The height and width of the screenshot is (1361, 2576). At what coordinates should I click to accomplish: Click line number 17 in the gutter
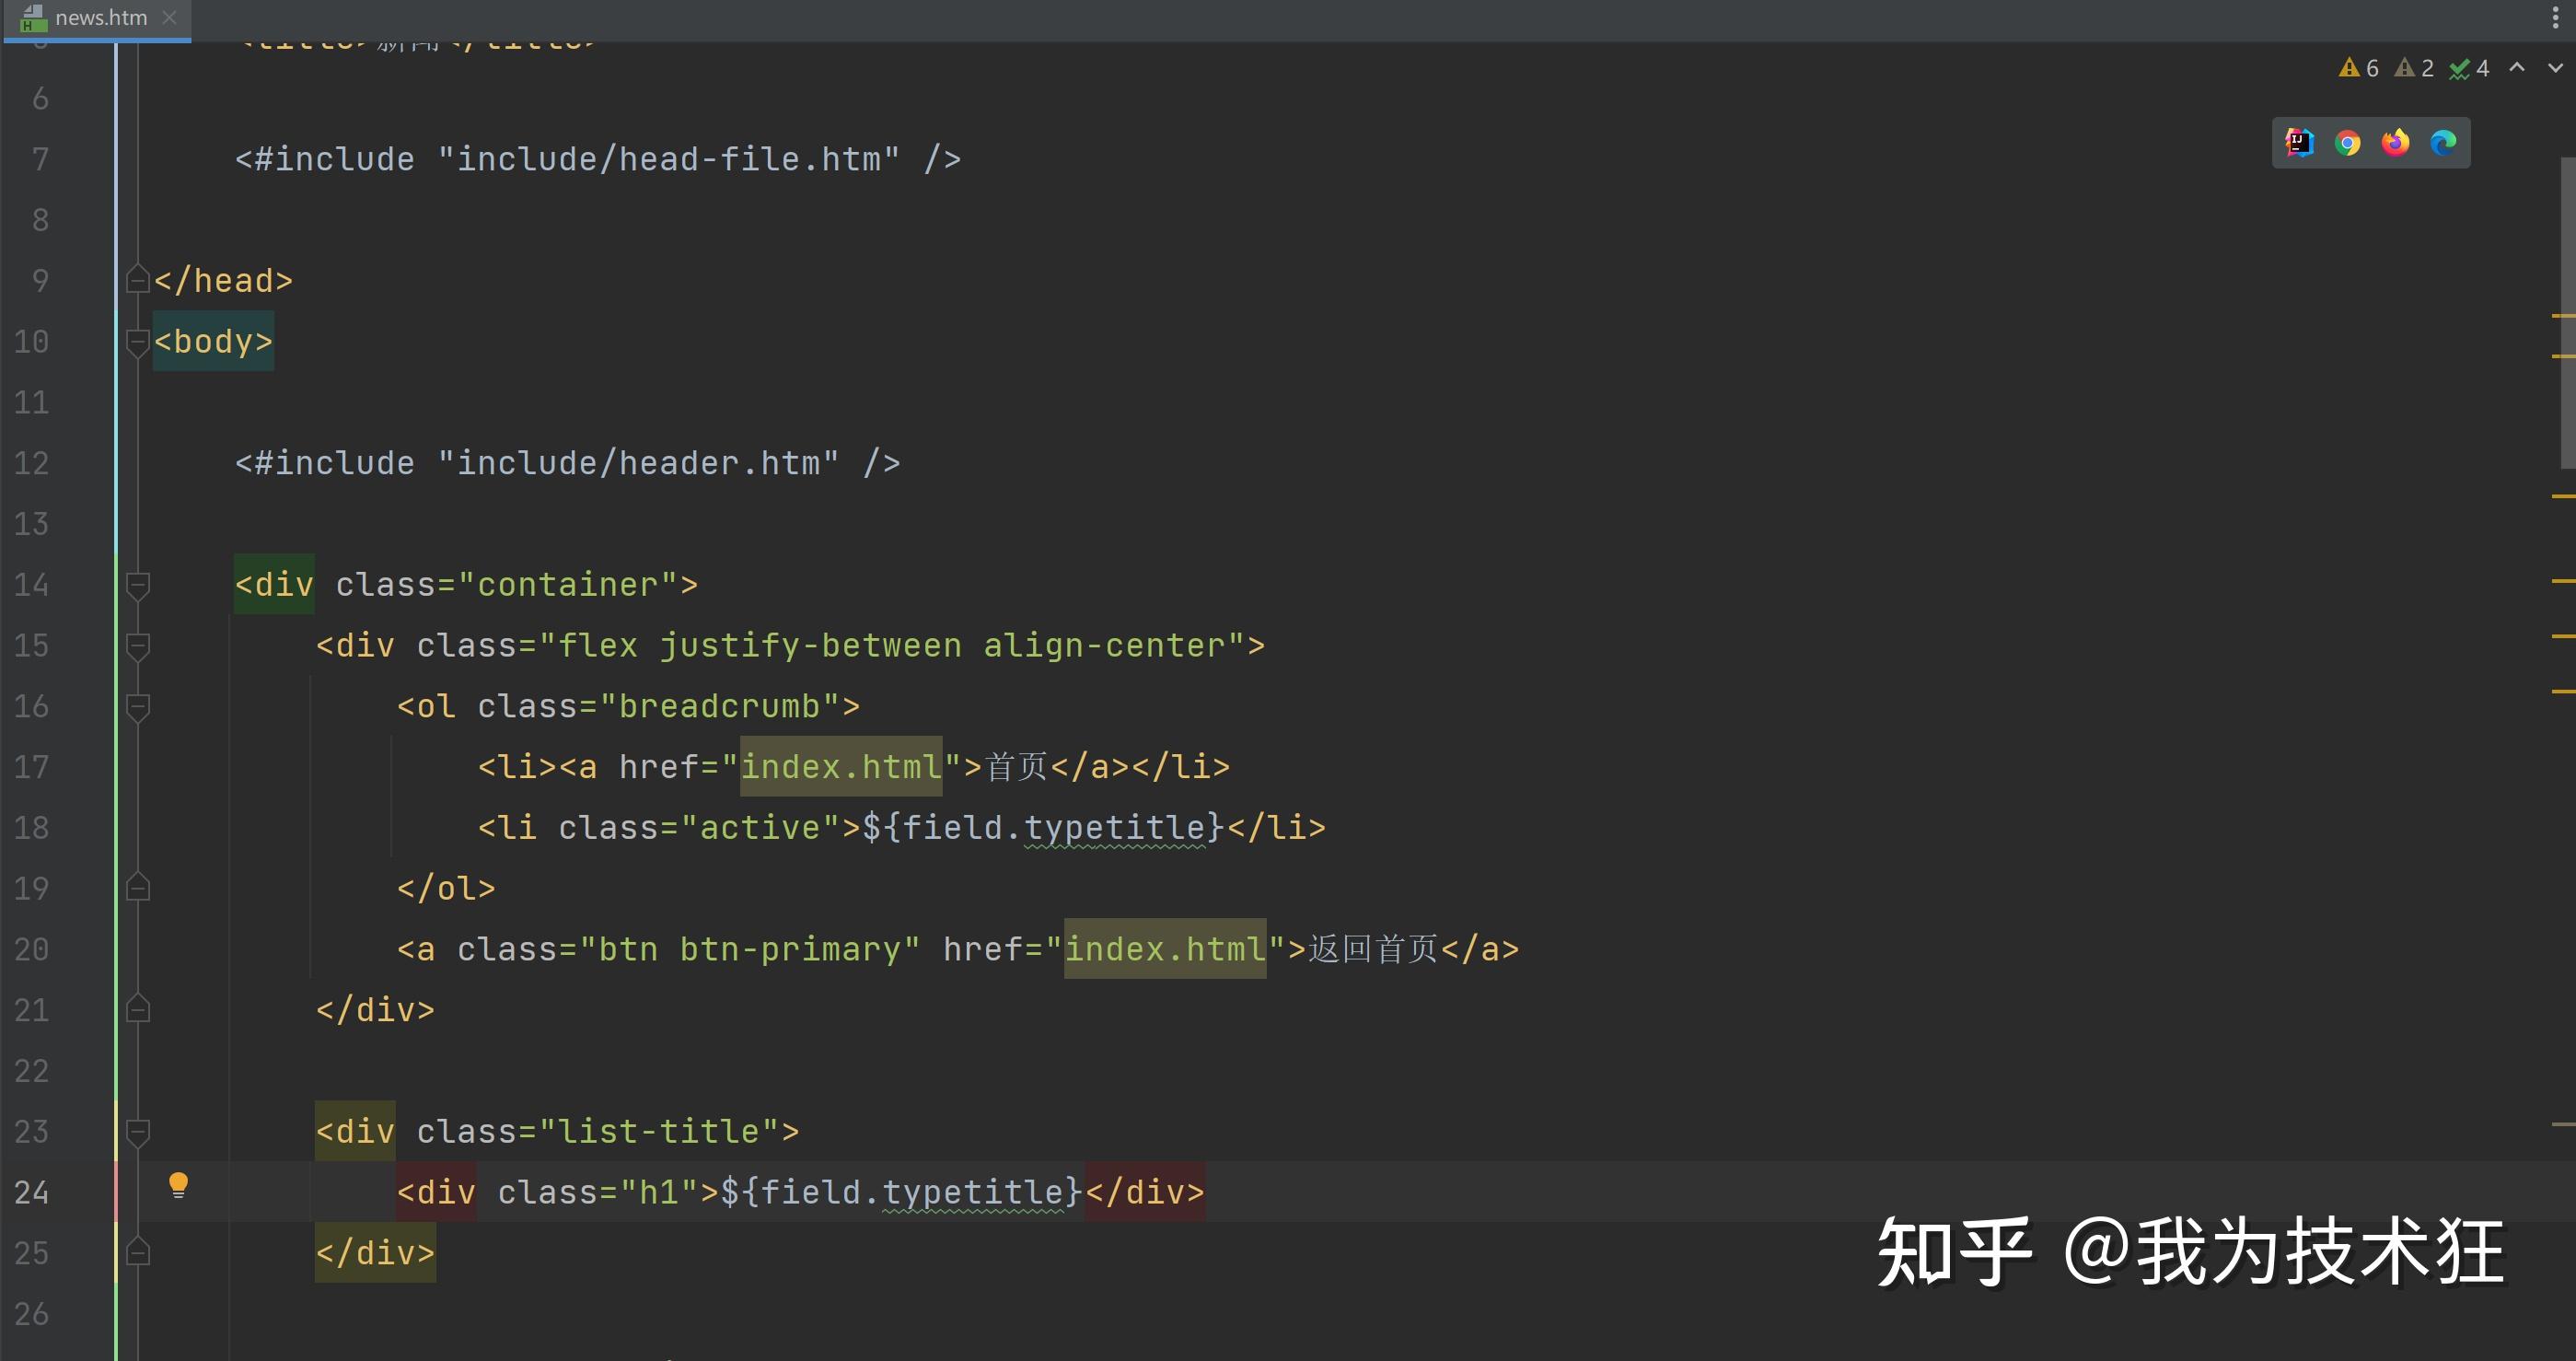pos(31,767)
